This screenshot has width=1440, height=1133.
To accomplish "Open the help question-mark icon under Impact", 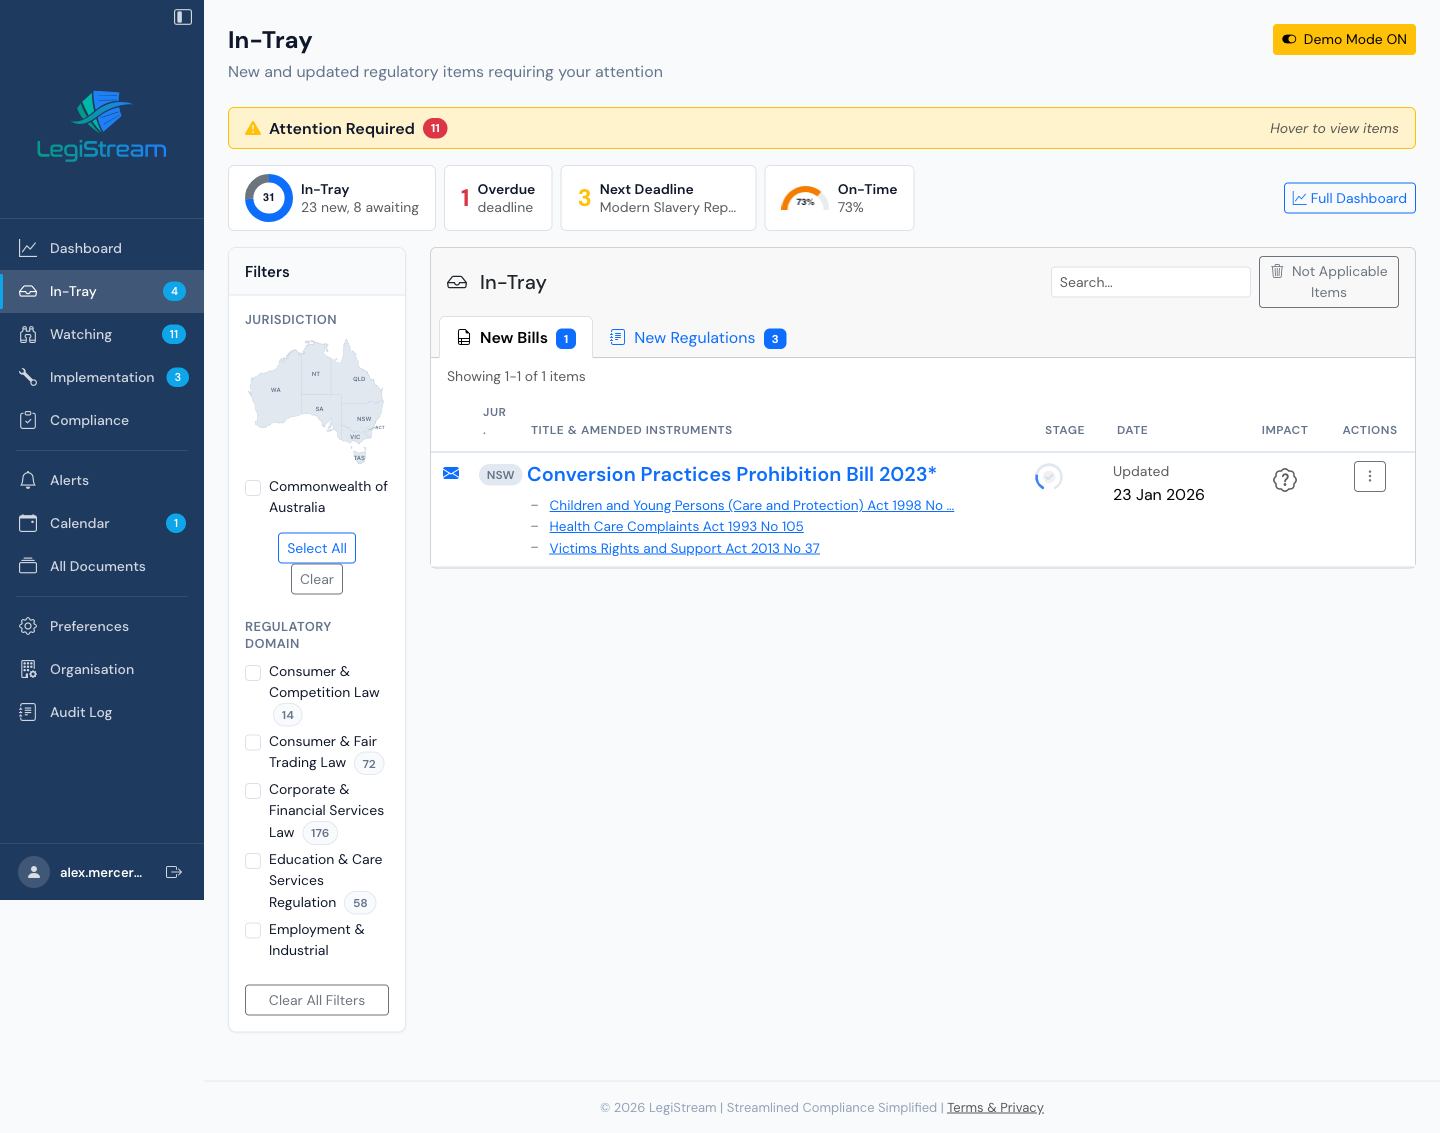I will (1285, 480).
